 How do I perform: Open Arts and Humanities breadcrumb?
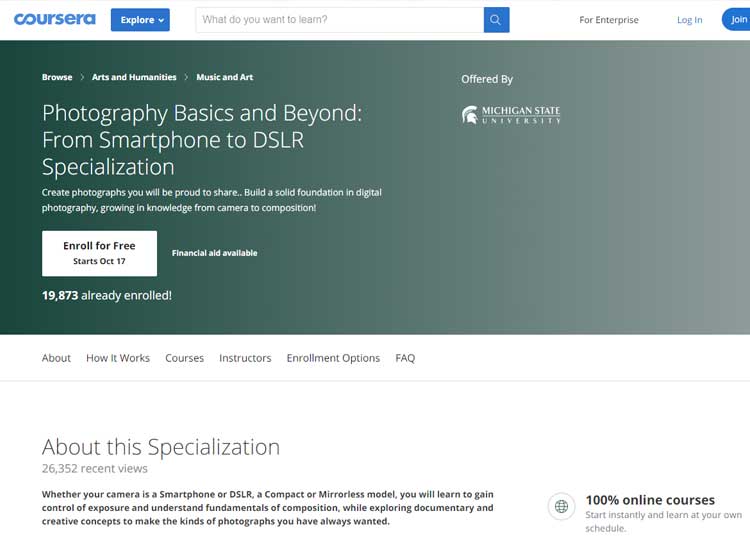[x=134, y=77]
